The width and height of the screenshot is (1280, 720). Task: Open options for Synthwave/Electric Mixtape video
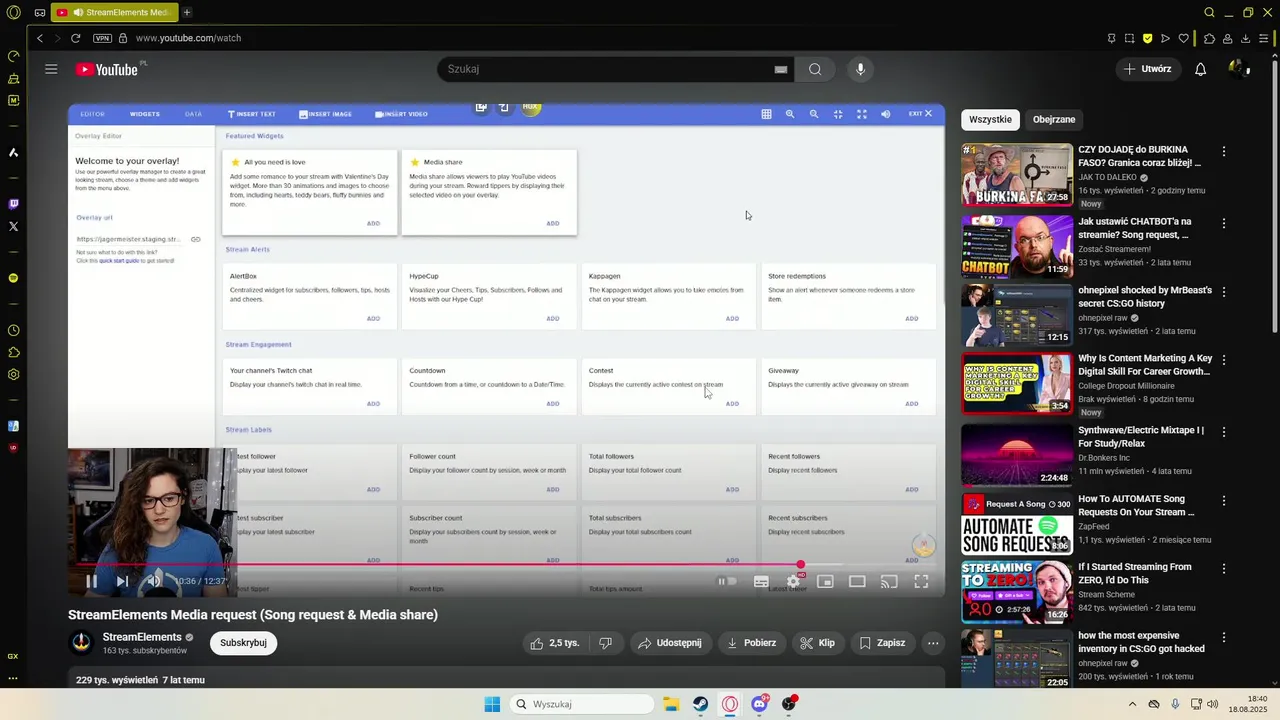coord(1224,432)
